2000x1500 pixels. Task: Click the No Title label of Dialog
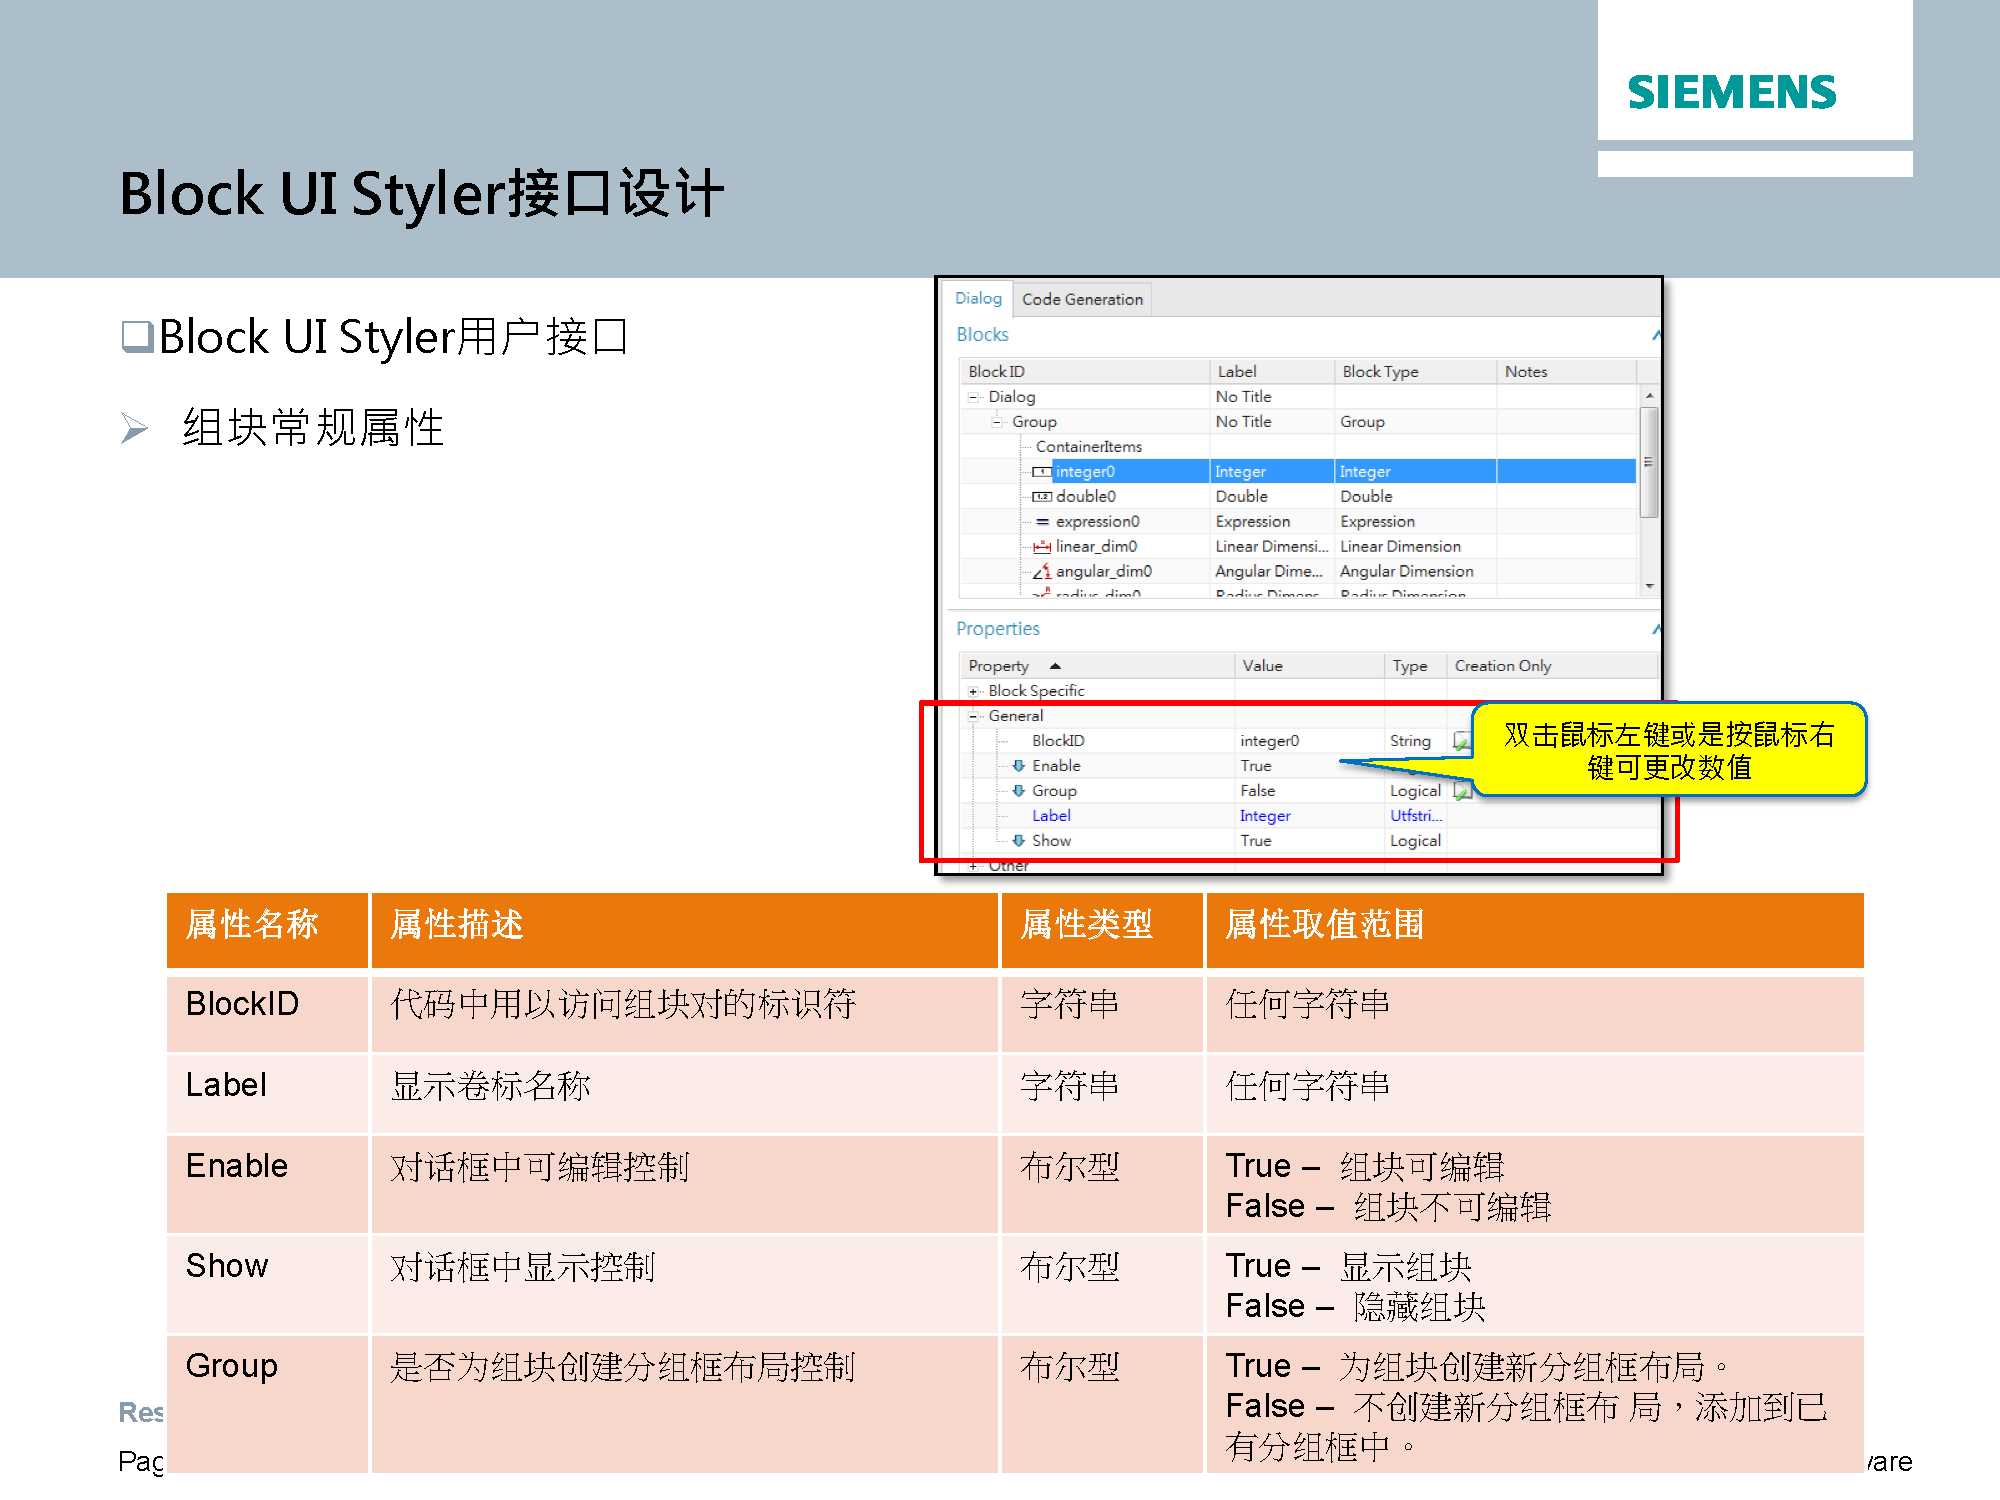coord(1243,396)
